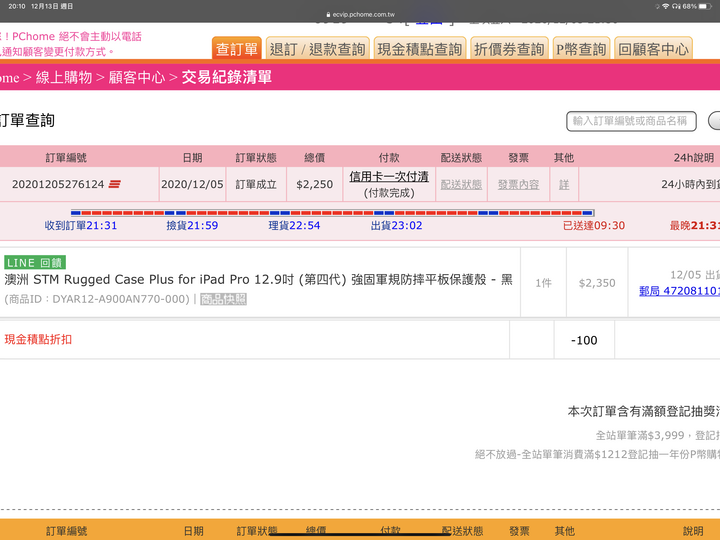Image resolution: width=720 pixels, height=540 pixels.
Task: Click the 訂單成立 order status cell
Action: pos(256,185)
